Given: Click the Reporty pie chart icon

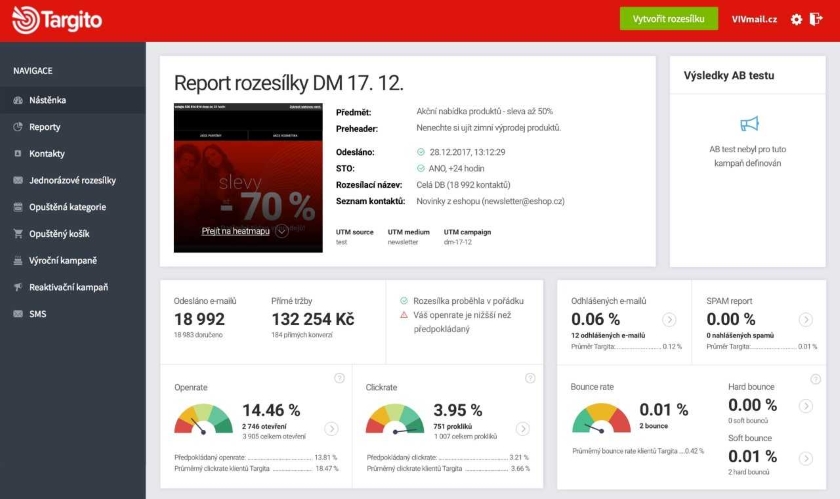Looking at the screenshot, I should [18, 127].
